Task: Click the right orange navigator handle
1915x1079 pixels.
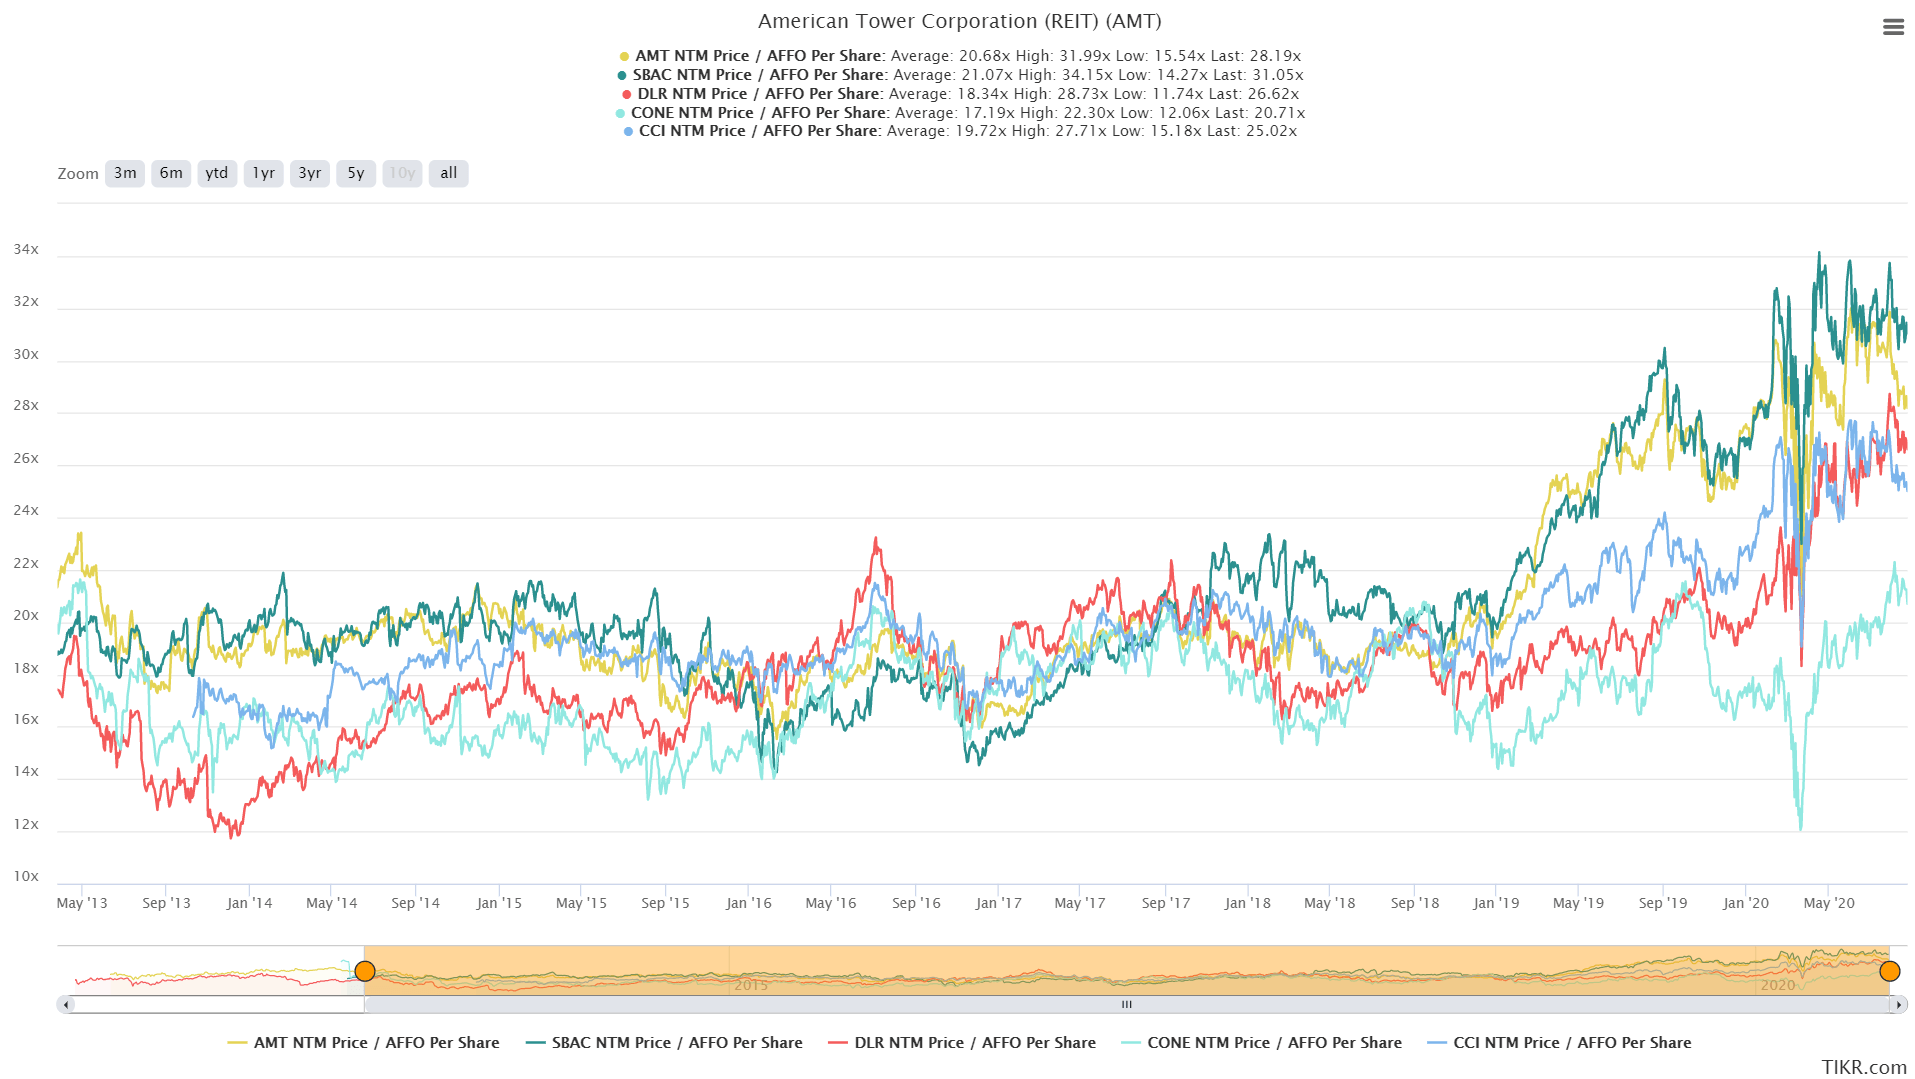Action: coord(1889,971)
